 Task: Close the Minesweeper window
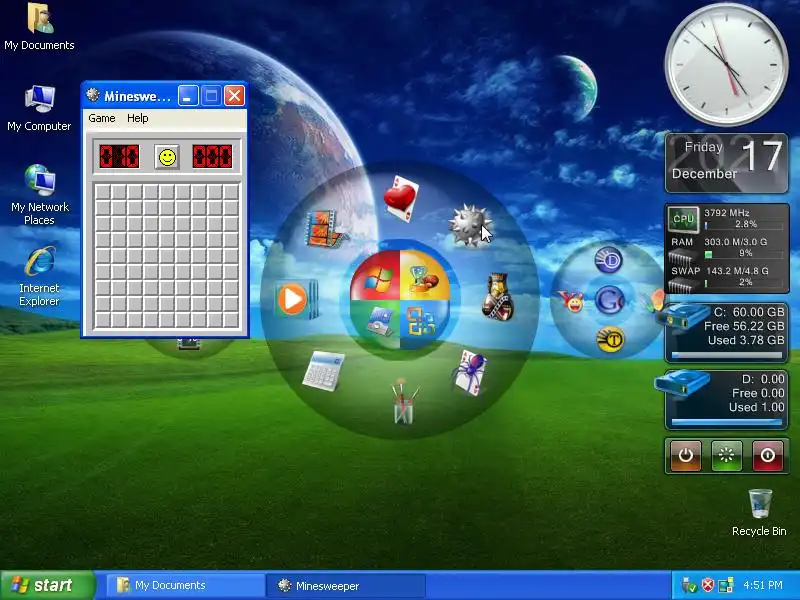pyautogui.click(x=234, y=96)
